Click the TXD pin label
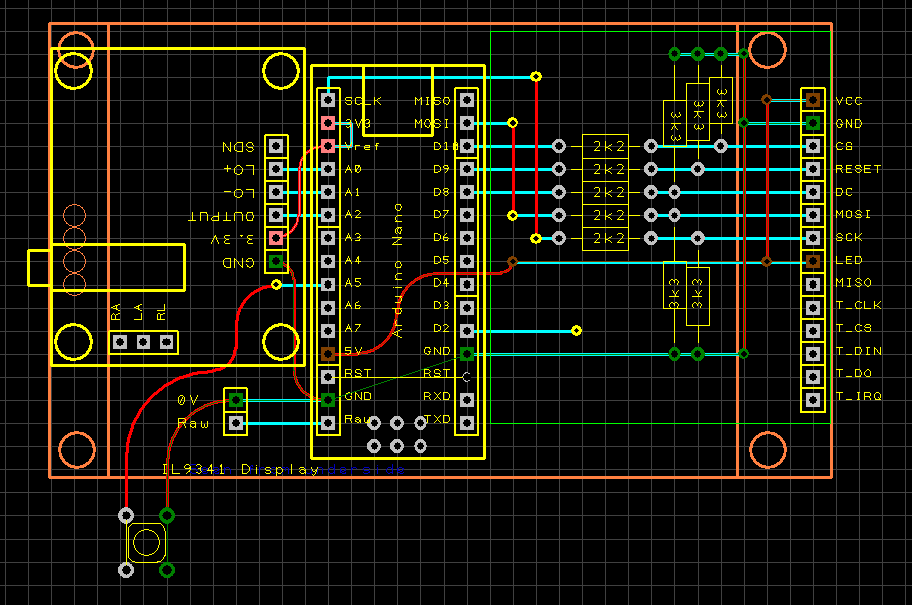The width and height of the screenshot is (912, 605). [x=437, y=419]
